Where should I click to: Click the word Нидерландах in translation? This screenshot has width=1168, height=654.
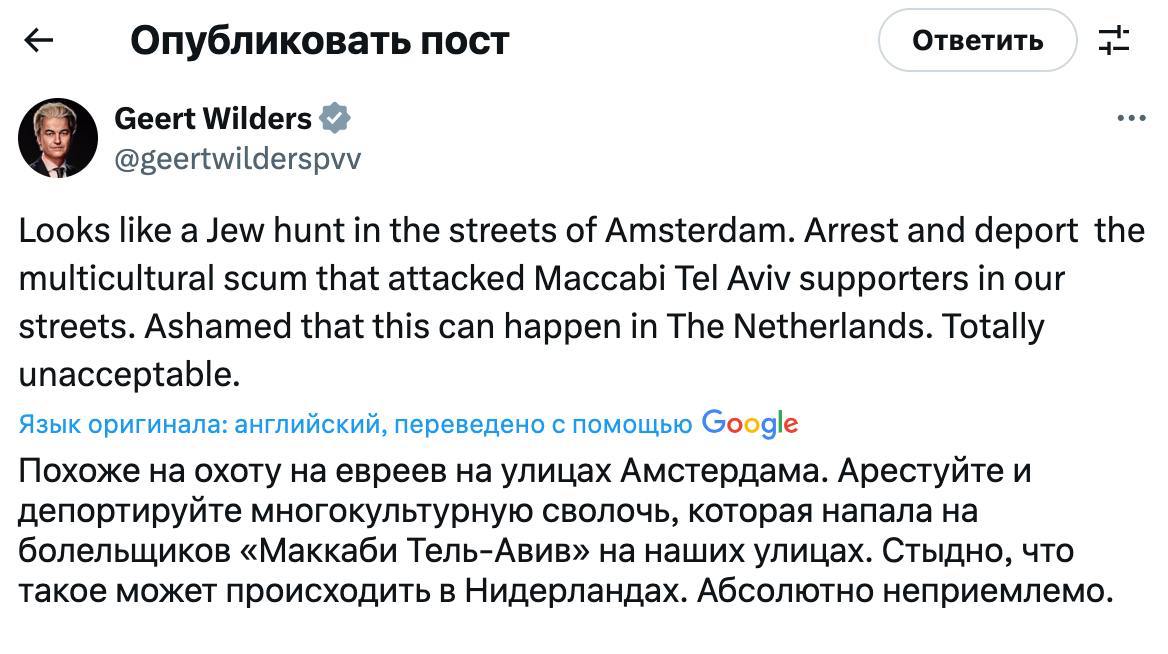pyautogui.click(x=575, y=591)
